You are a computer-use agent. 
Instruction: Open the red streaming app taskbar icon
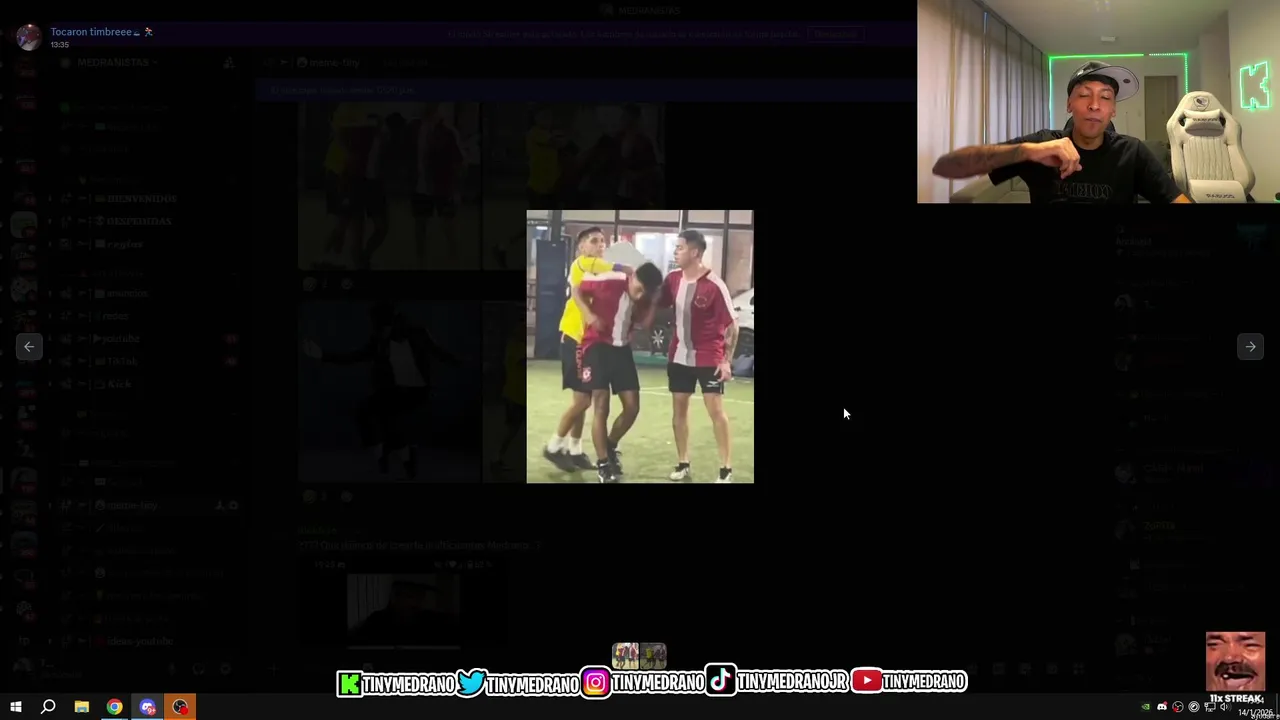(180, 707)
